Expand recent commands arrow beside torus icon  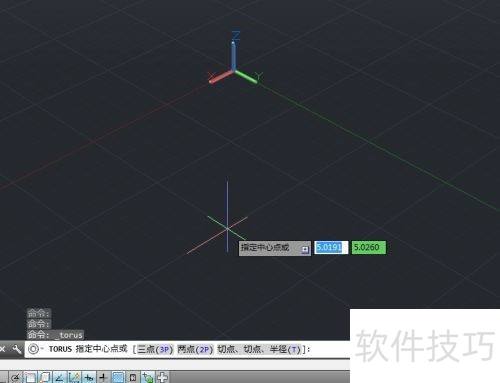point(42,349)
